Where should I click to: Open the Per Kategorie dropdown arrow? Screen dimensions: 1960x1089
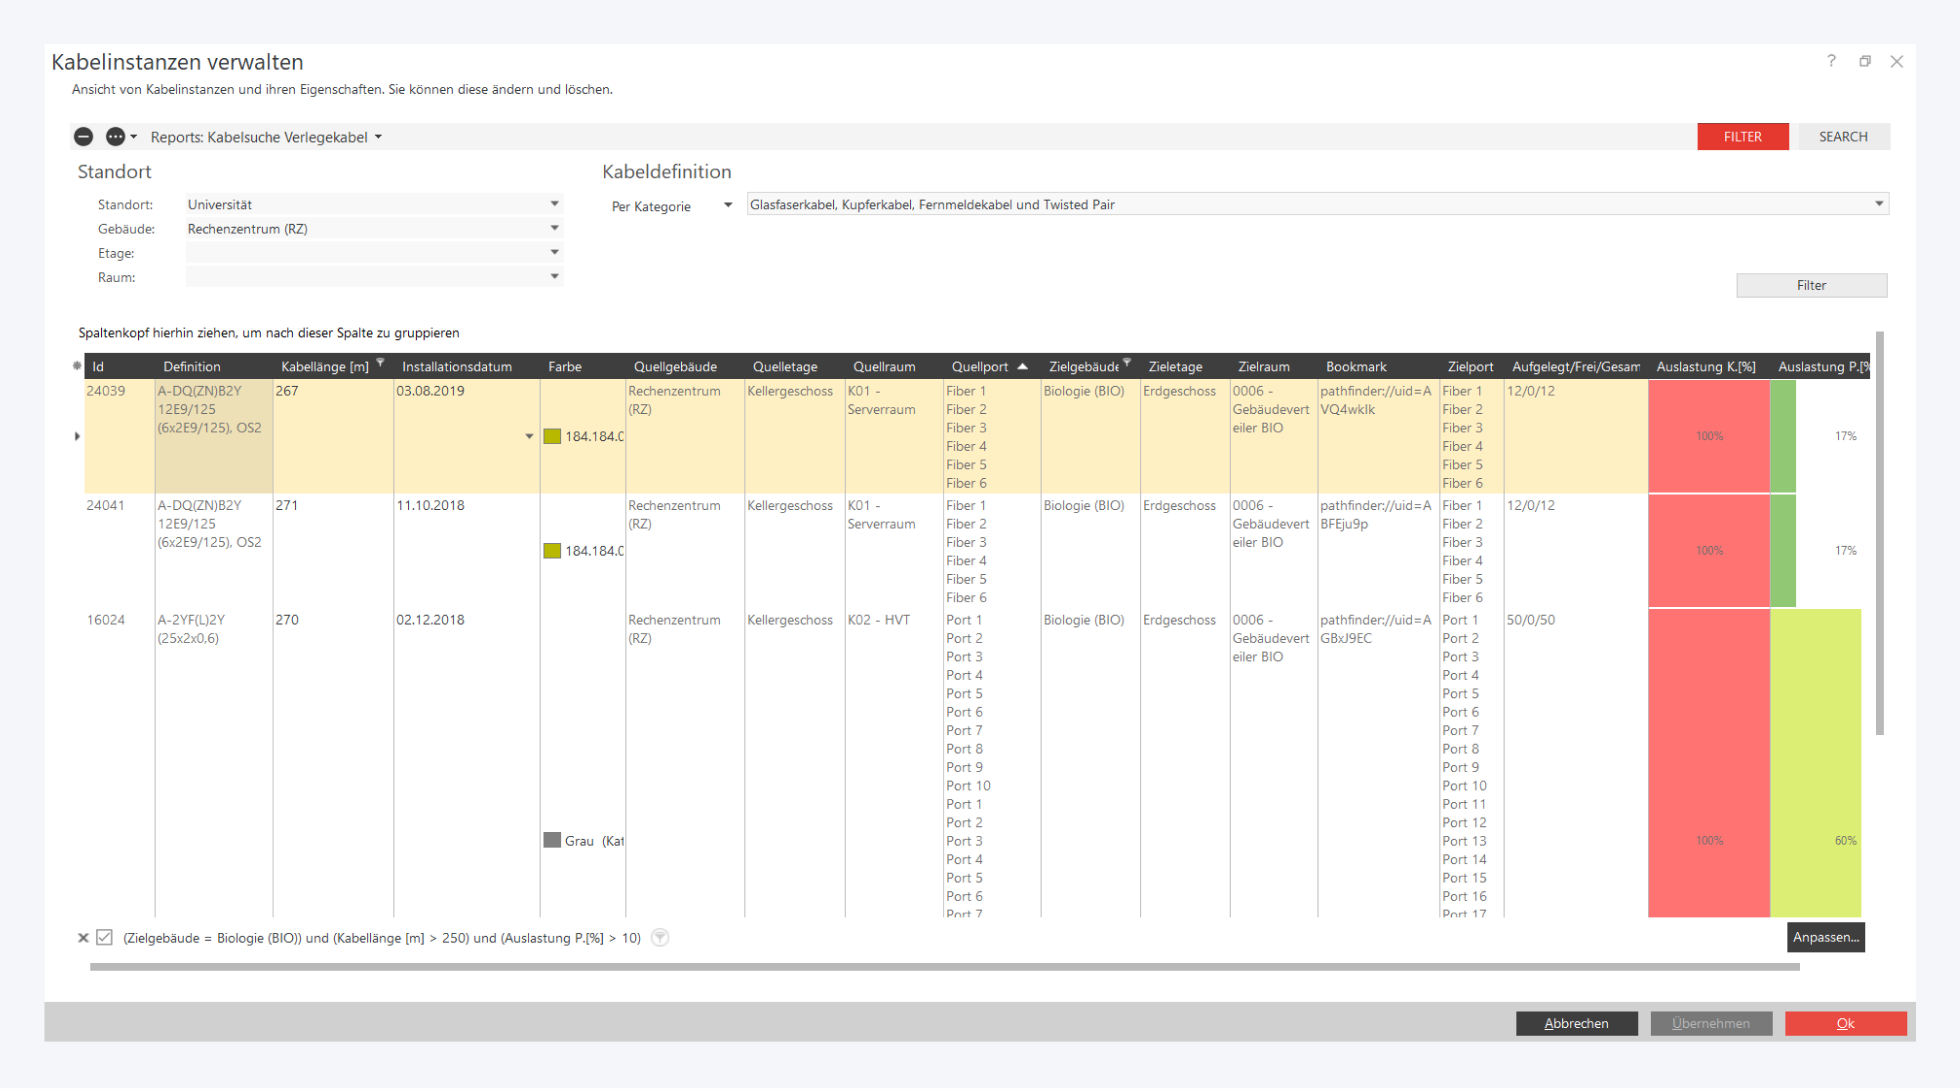tap(728, 205)
